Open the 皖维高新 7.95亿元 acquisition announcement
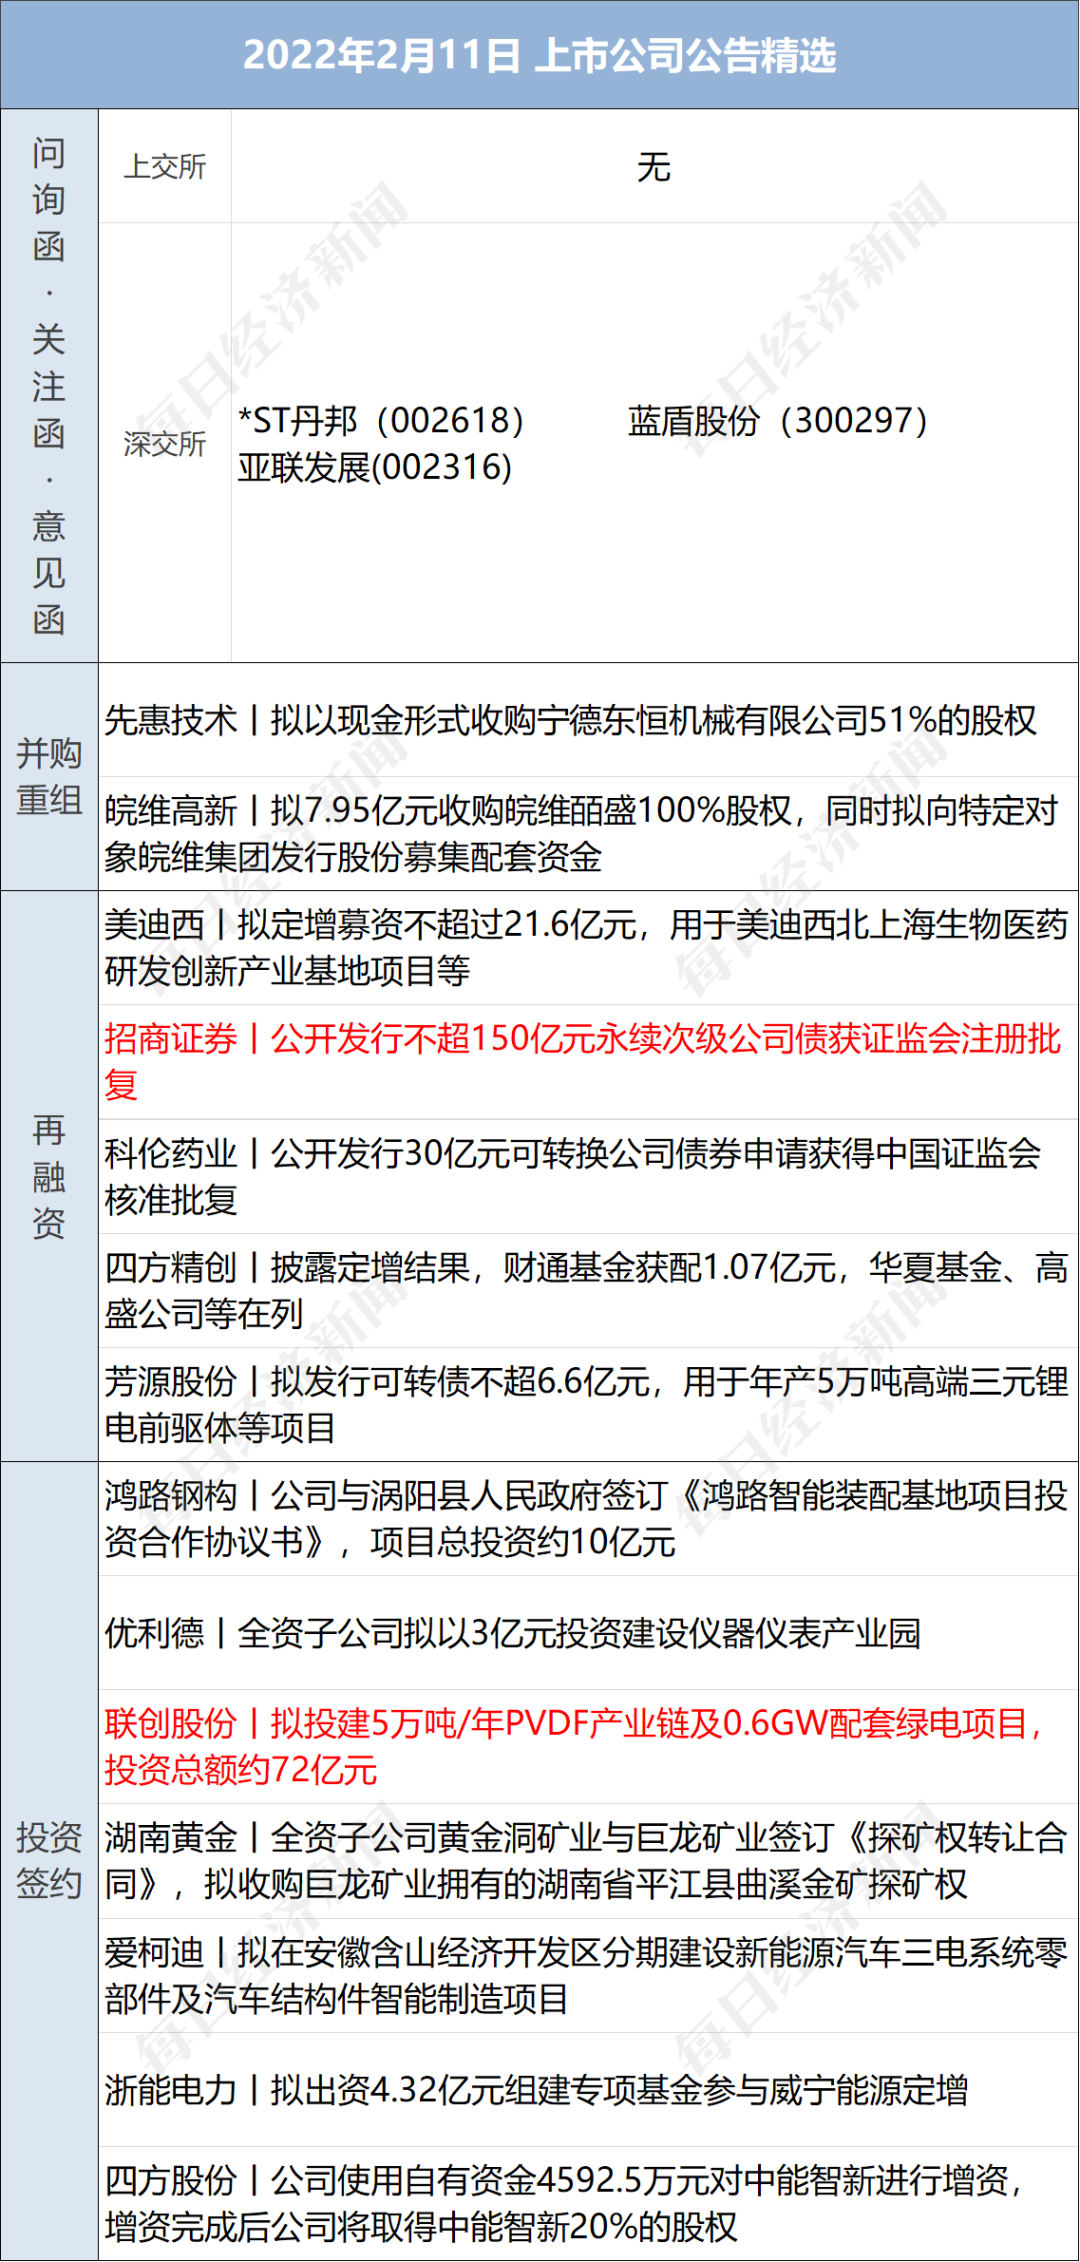 coord(580,833)
